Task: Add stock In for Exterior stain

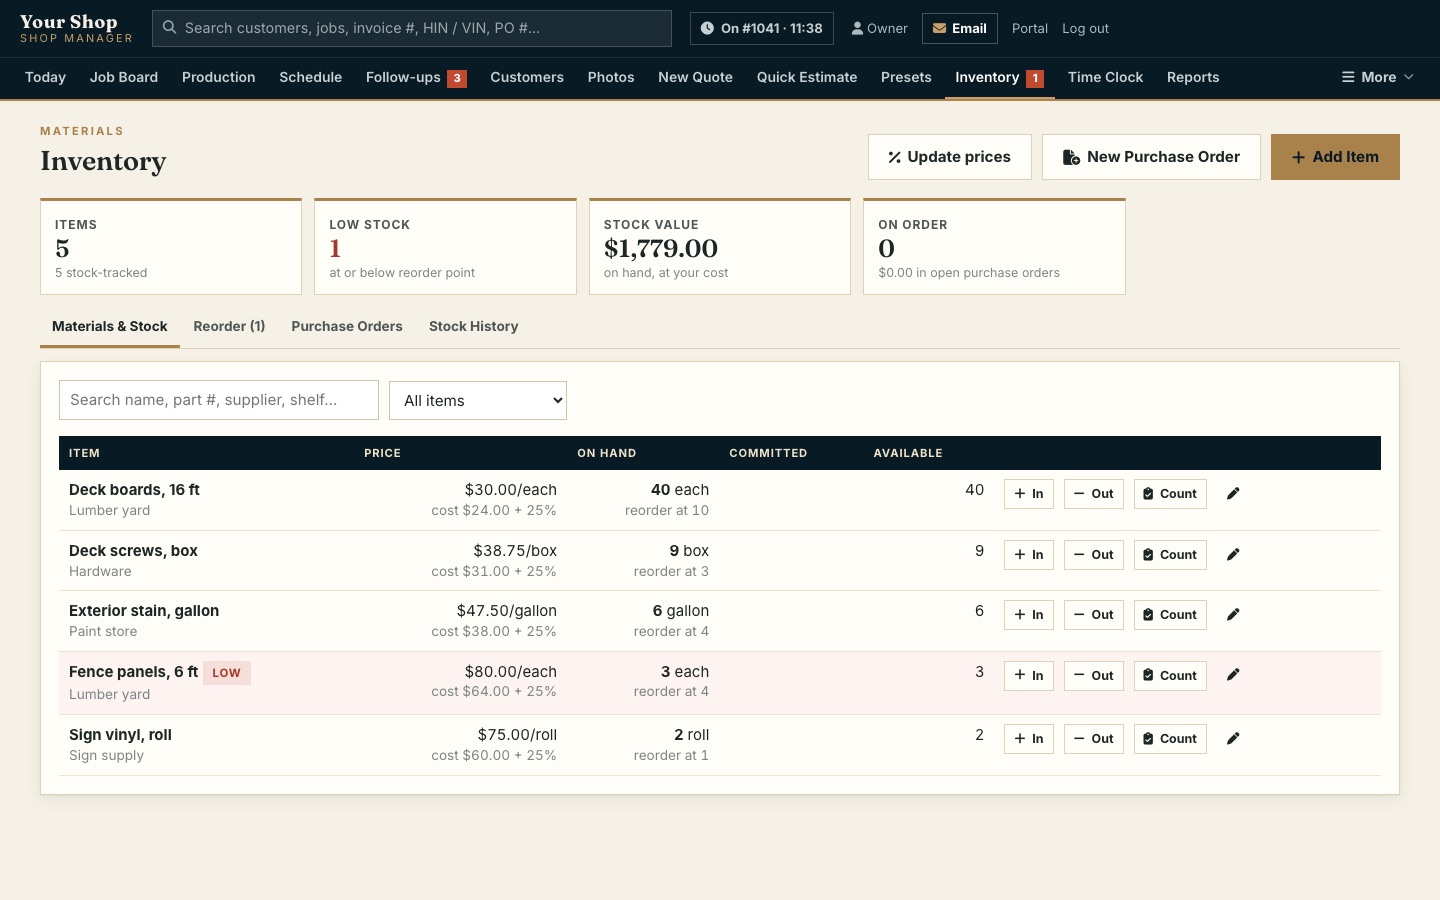Action: tap(1029, 615)
